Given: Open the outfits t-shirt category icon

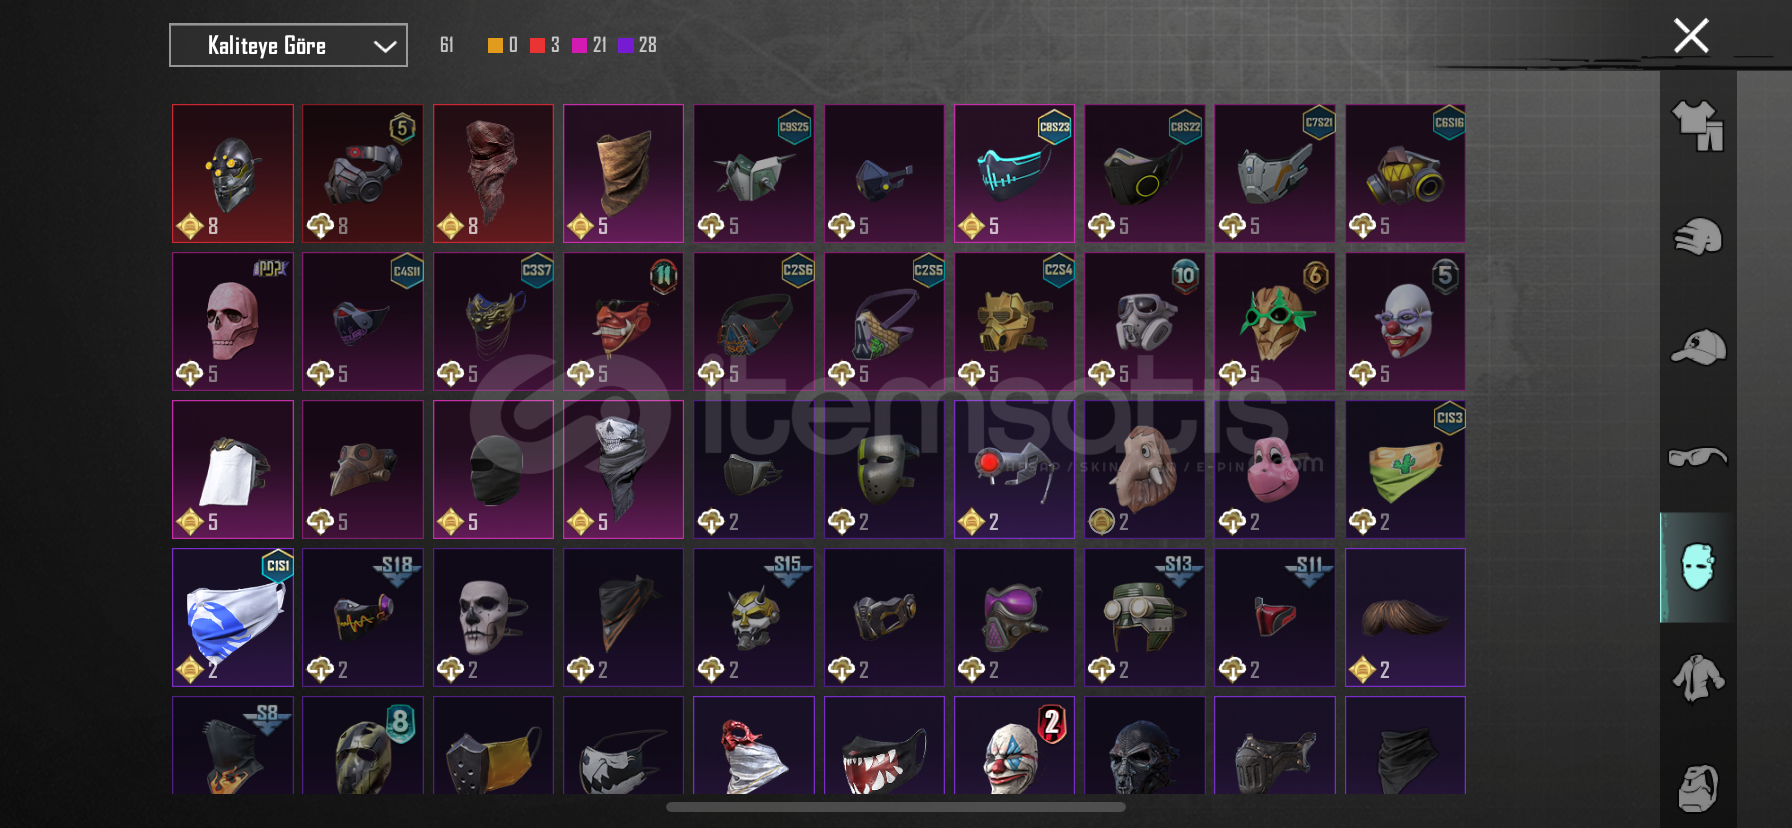Looking at the screenshot, I should pyautogui.click(x=1698, y=126).
